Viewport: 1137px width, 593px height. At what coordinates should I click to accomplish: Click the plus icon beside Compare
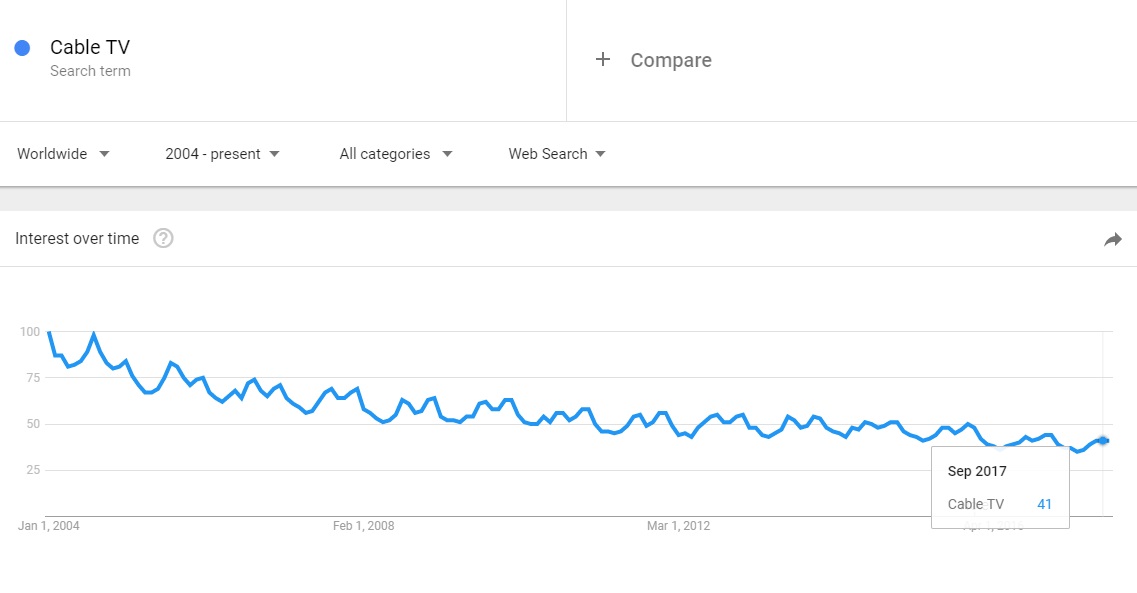pyautogui.click(x=603, y=59)
